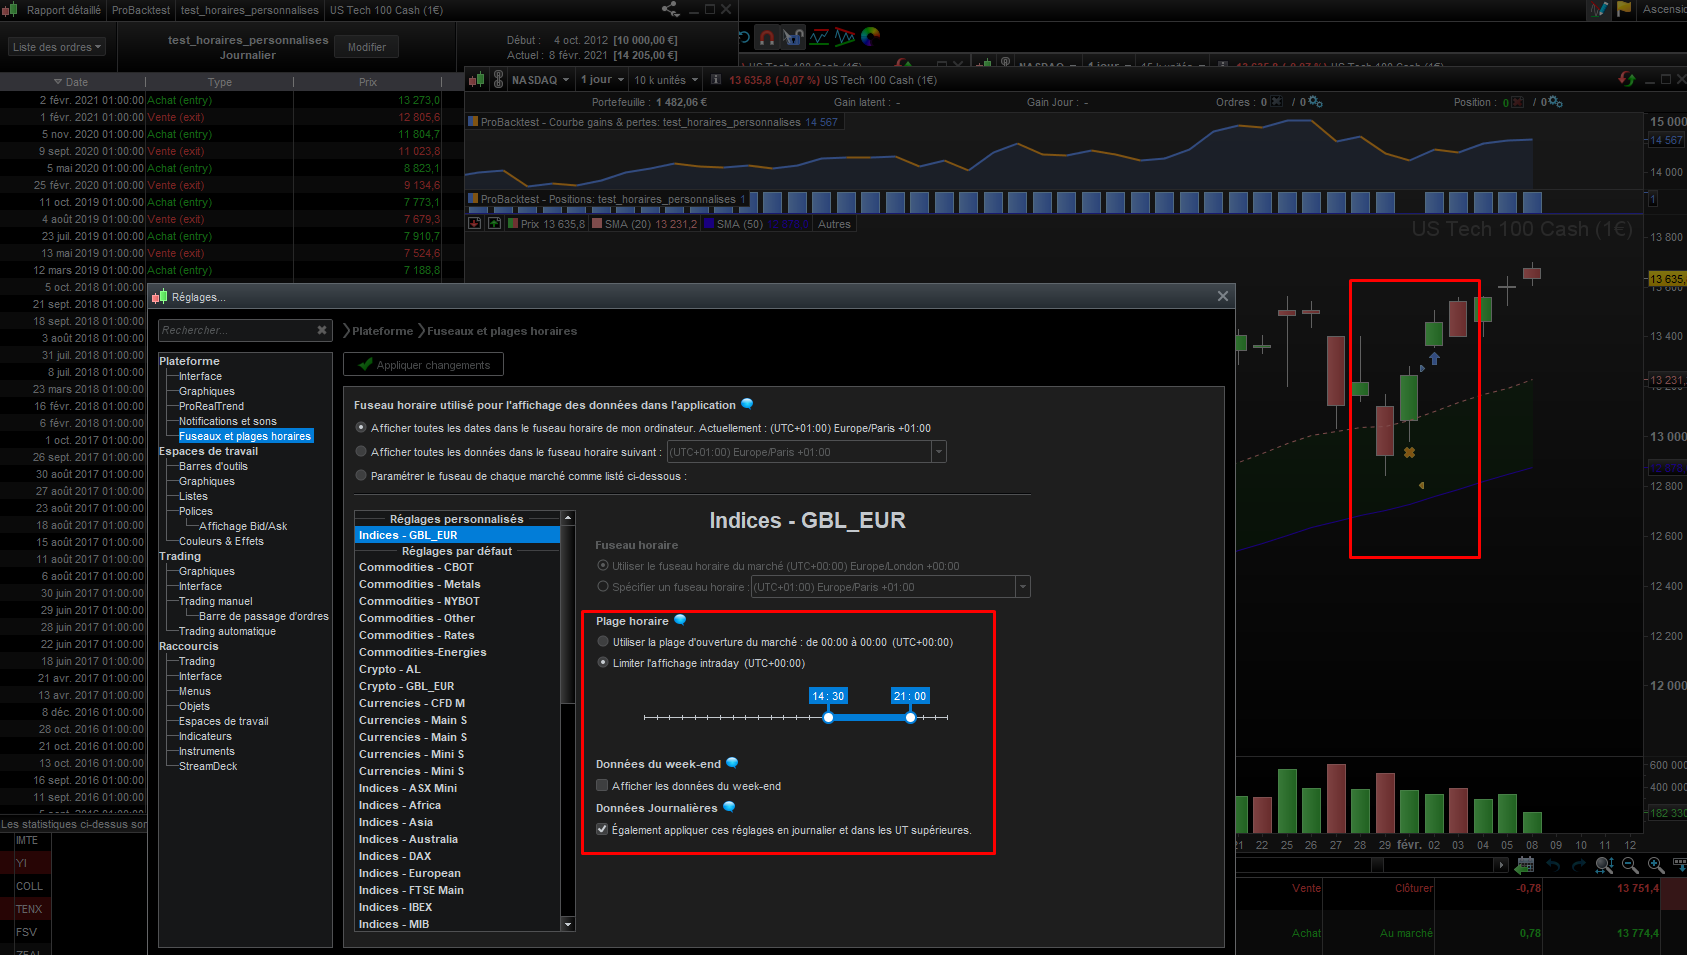The image size is (1687, 955).
Task: Select 'Graphiques' under Plateforme in settings tree
Action: (206, 391)
